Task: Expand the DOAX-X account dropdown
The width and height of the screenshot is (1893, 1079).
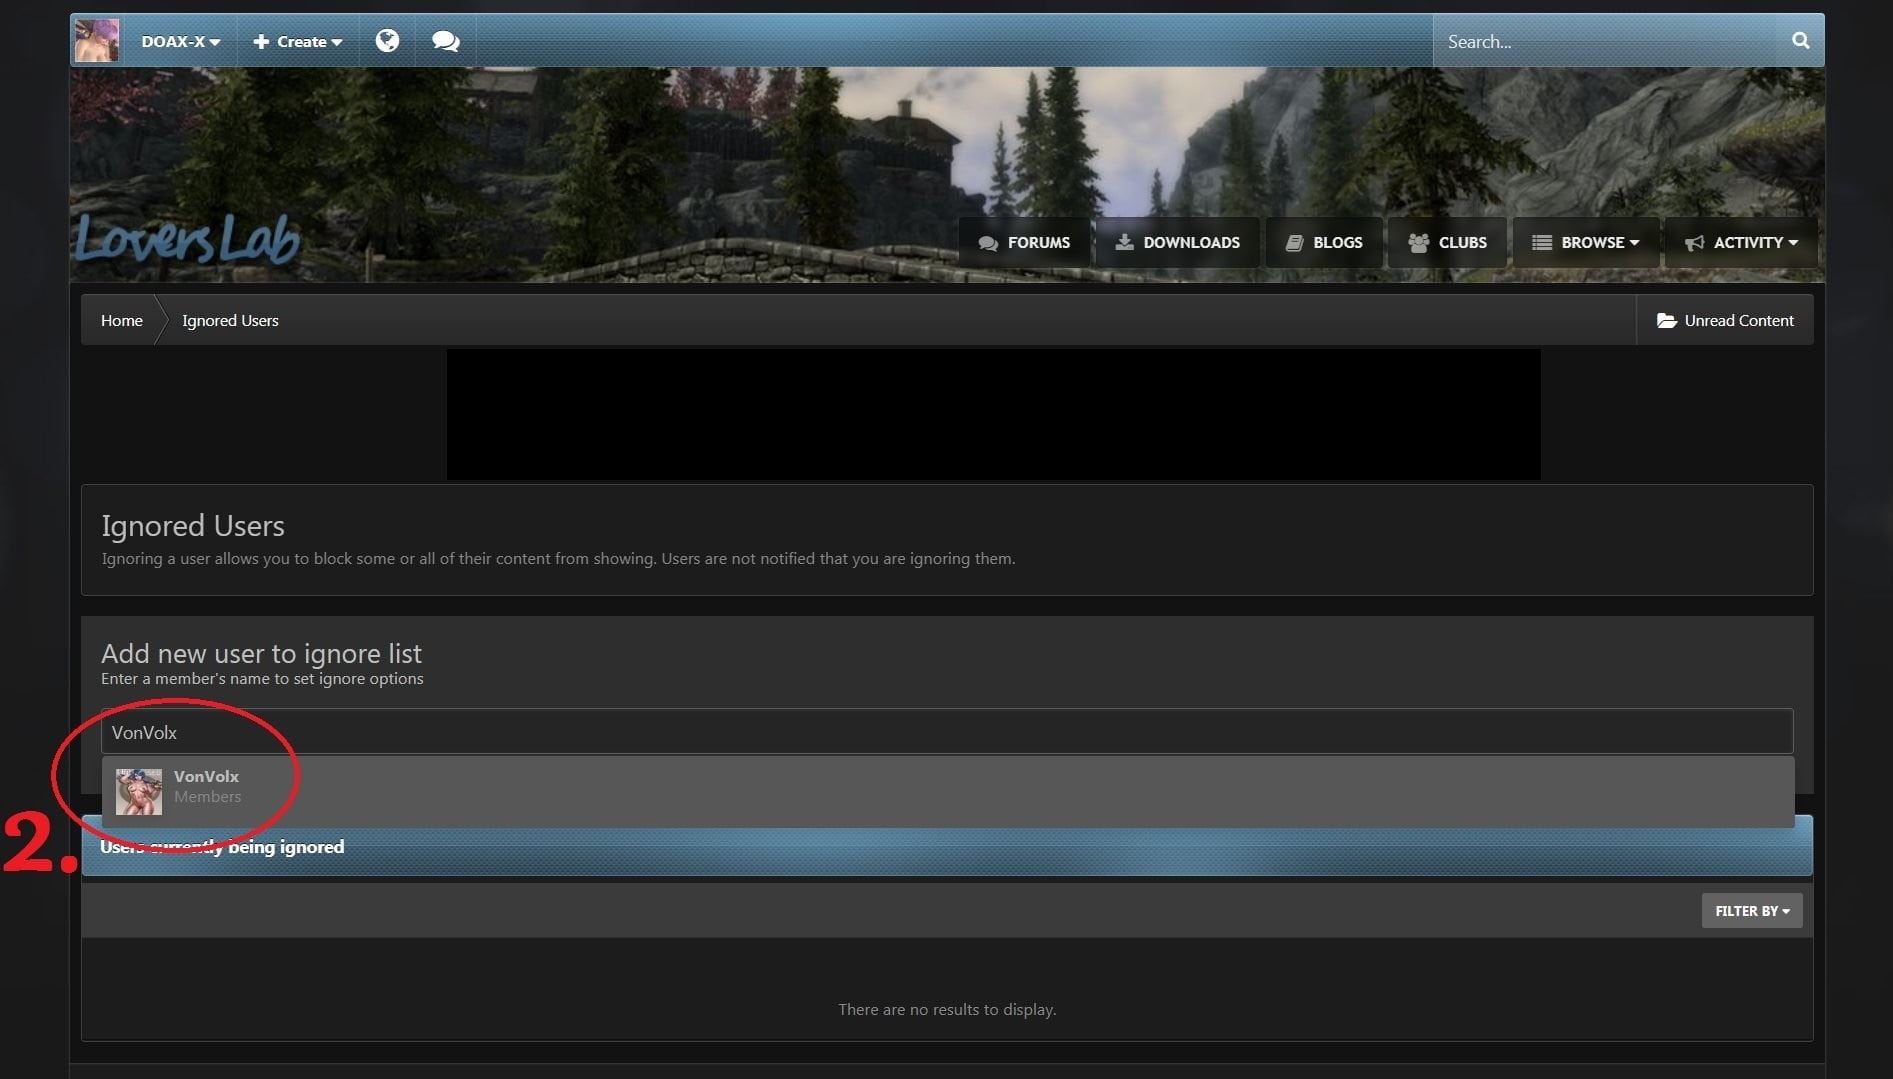Action: [180, 42]
